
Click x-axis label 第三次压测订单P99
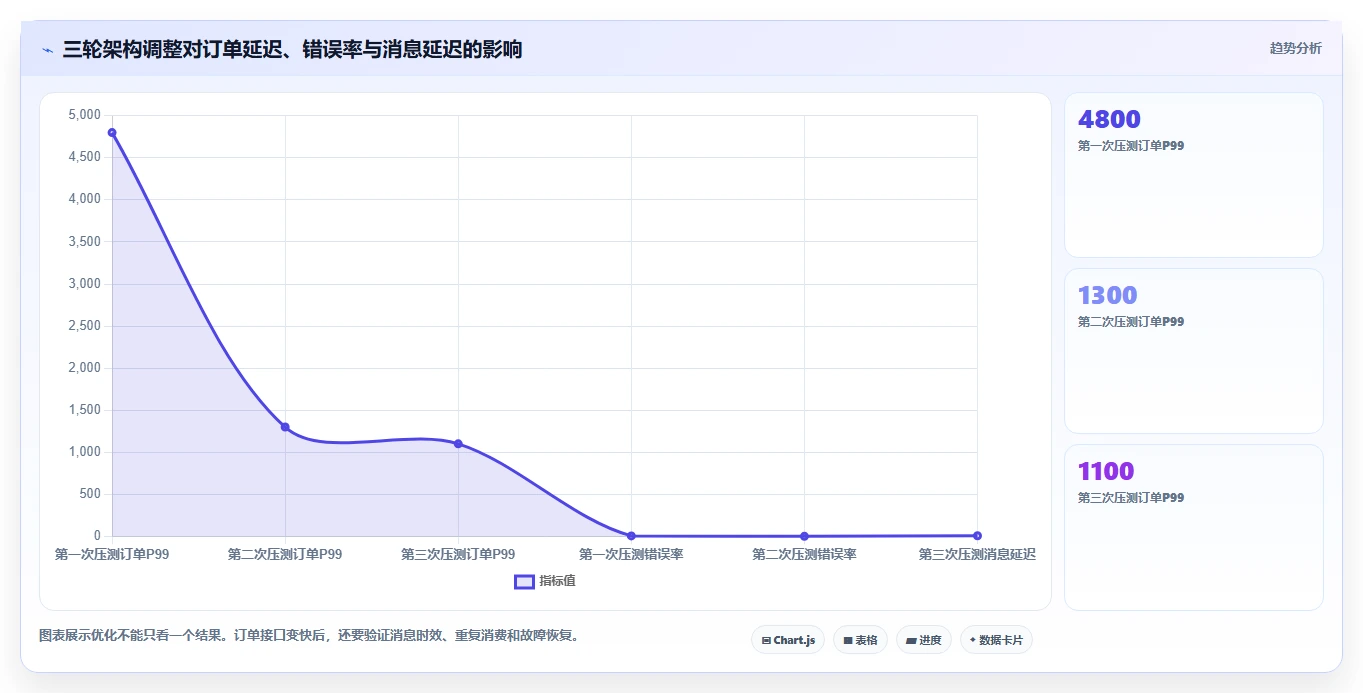click(458, 554)
